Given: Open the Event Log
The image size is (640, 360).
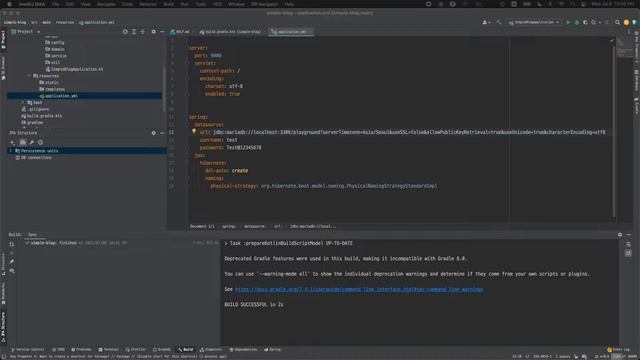Looking at the screenshot, I should (618, 350).
